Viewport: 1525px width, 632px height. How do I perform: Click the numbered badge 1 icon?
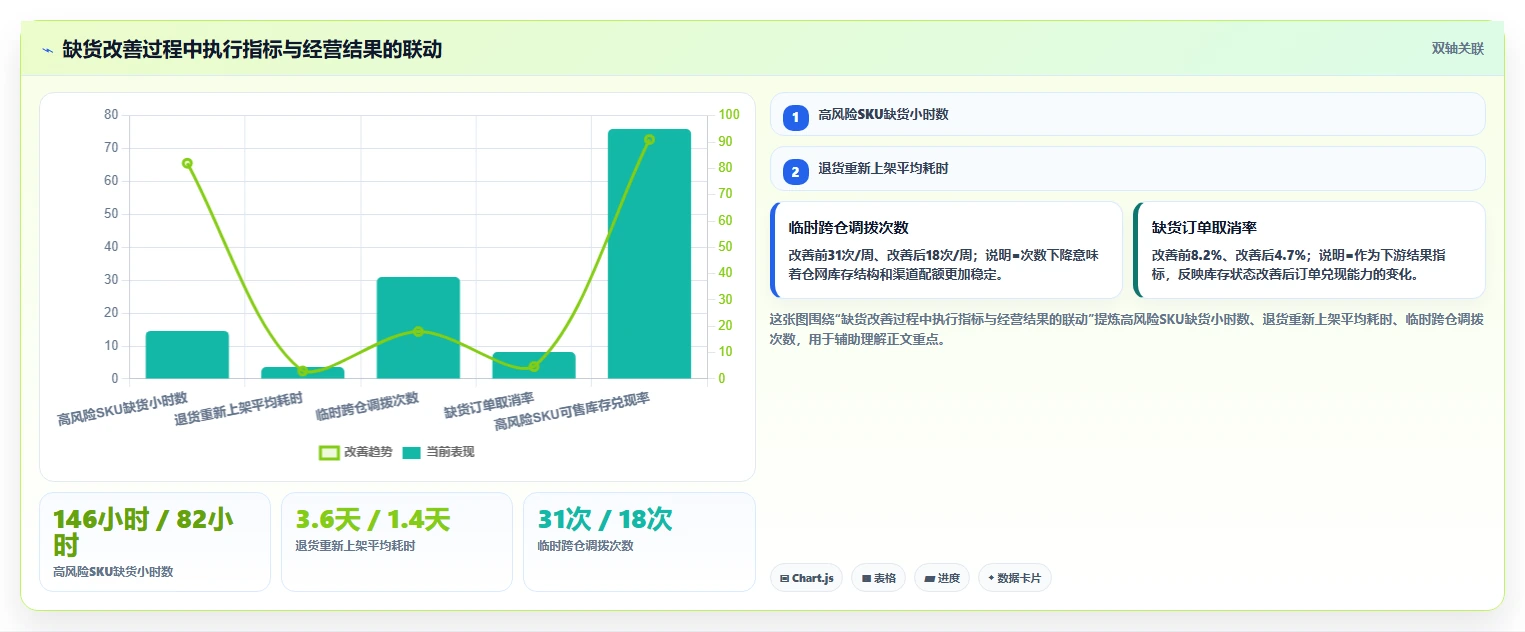pos(795,118)
